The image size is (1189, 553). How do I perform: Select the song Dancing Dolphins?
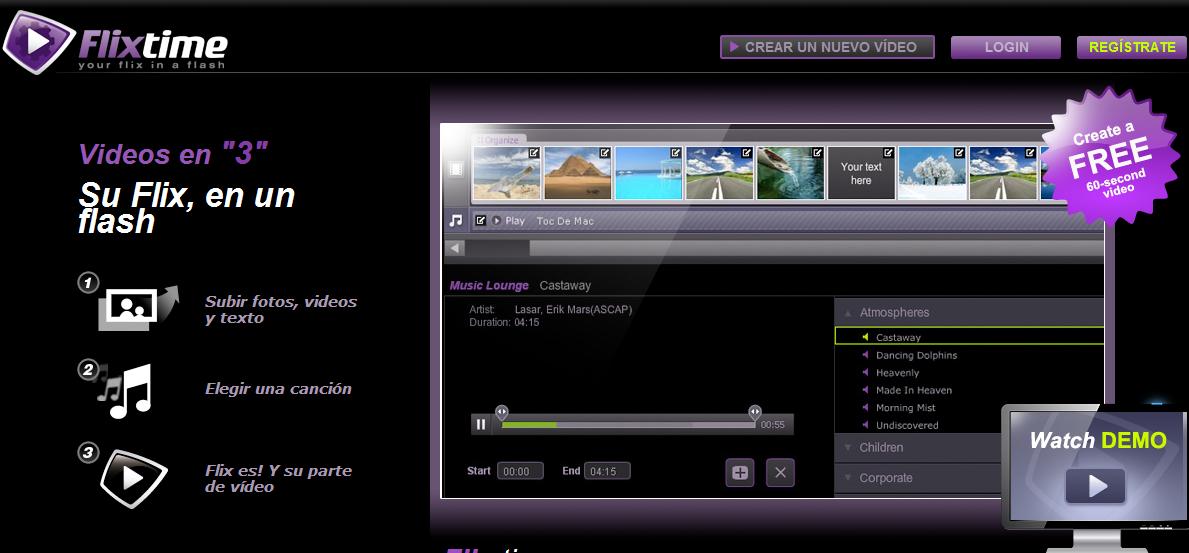[917, 355]
